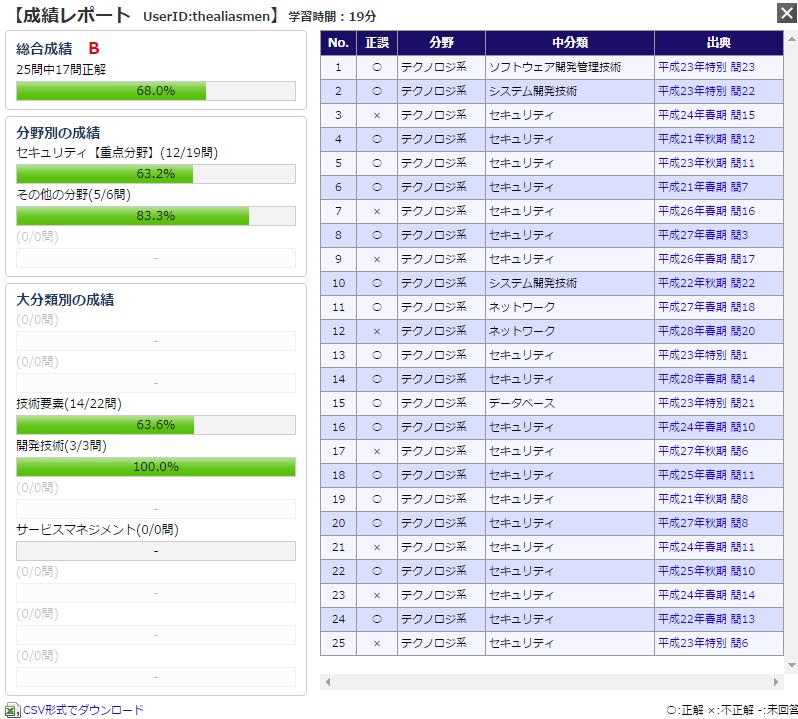The image size is (798, 719).
Task: Open source link 平成21年秋期 問8
Action: click(703, 499)
